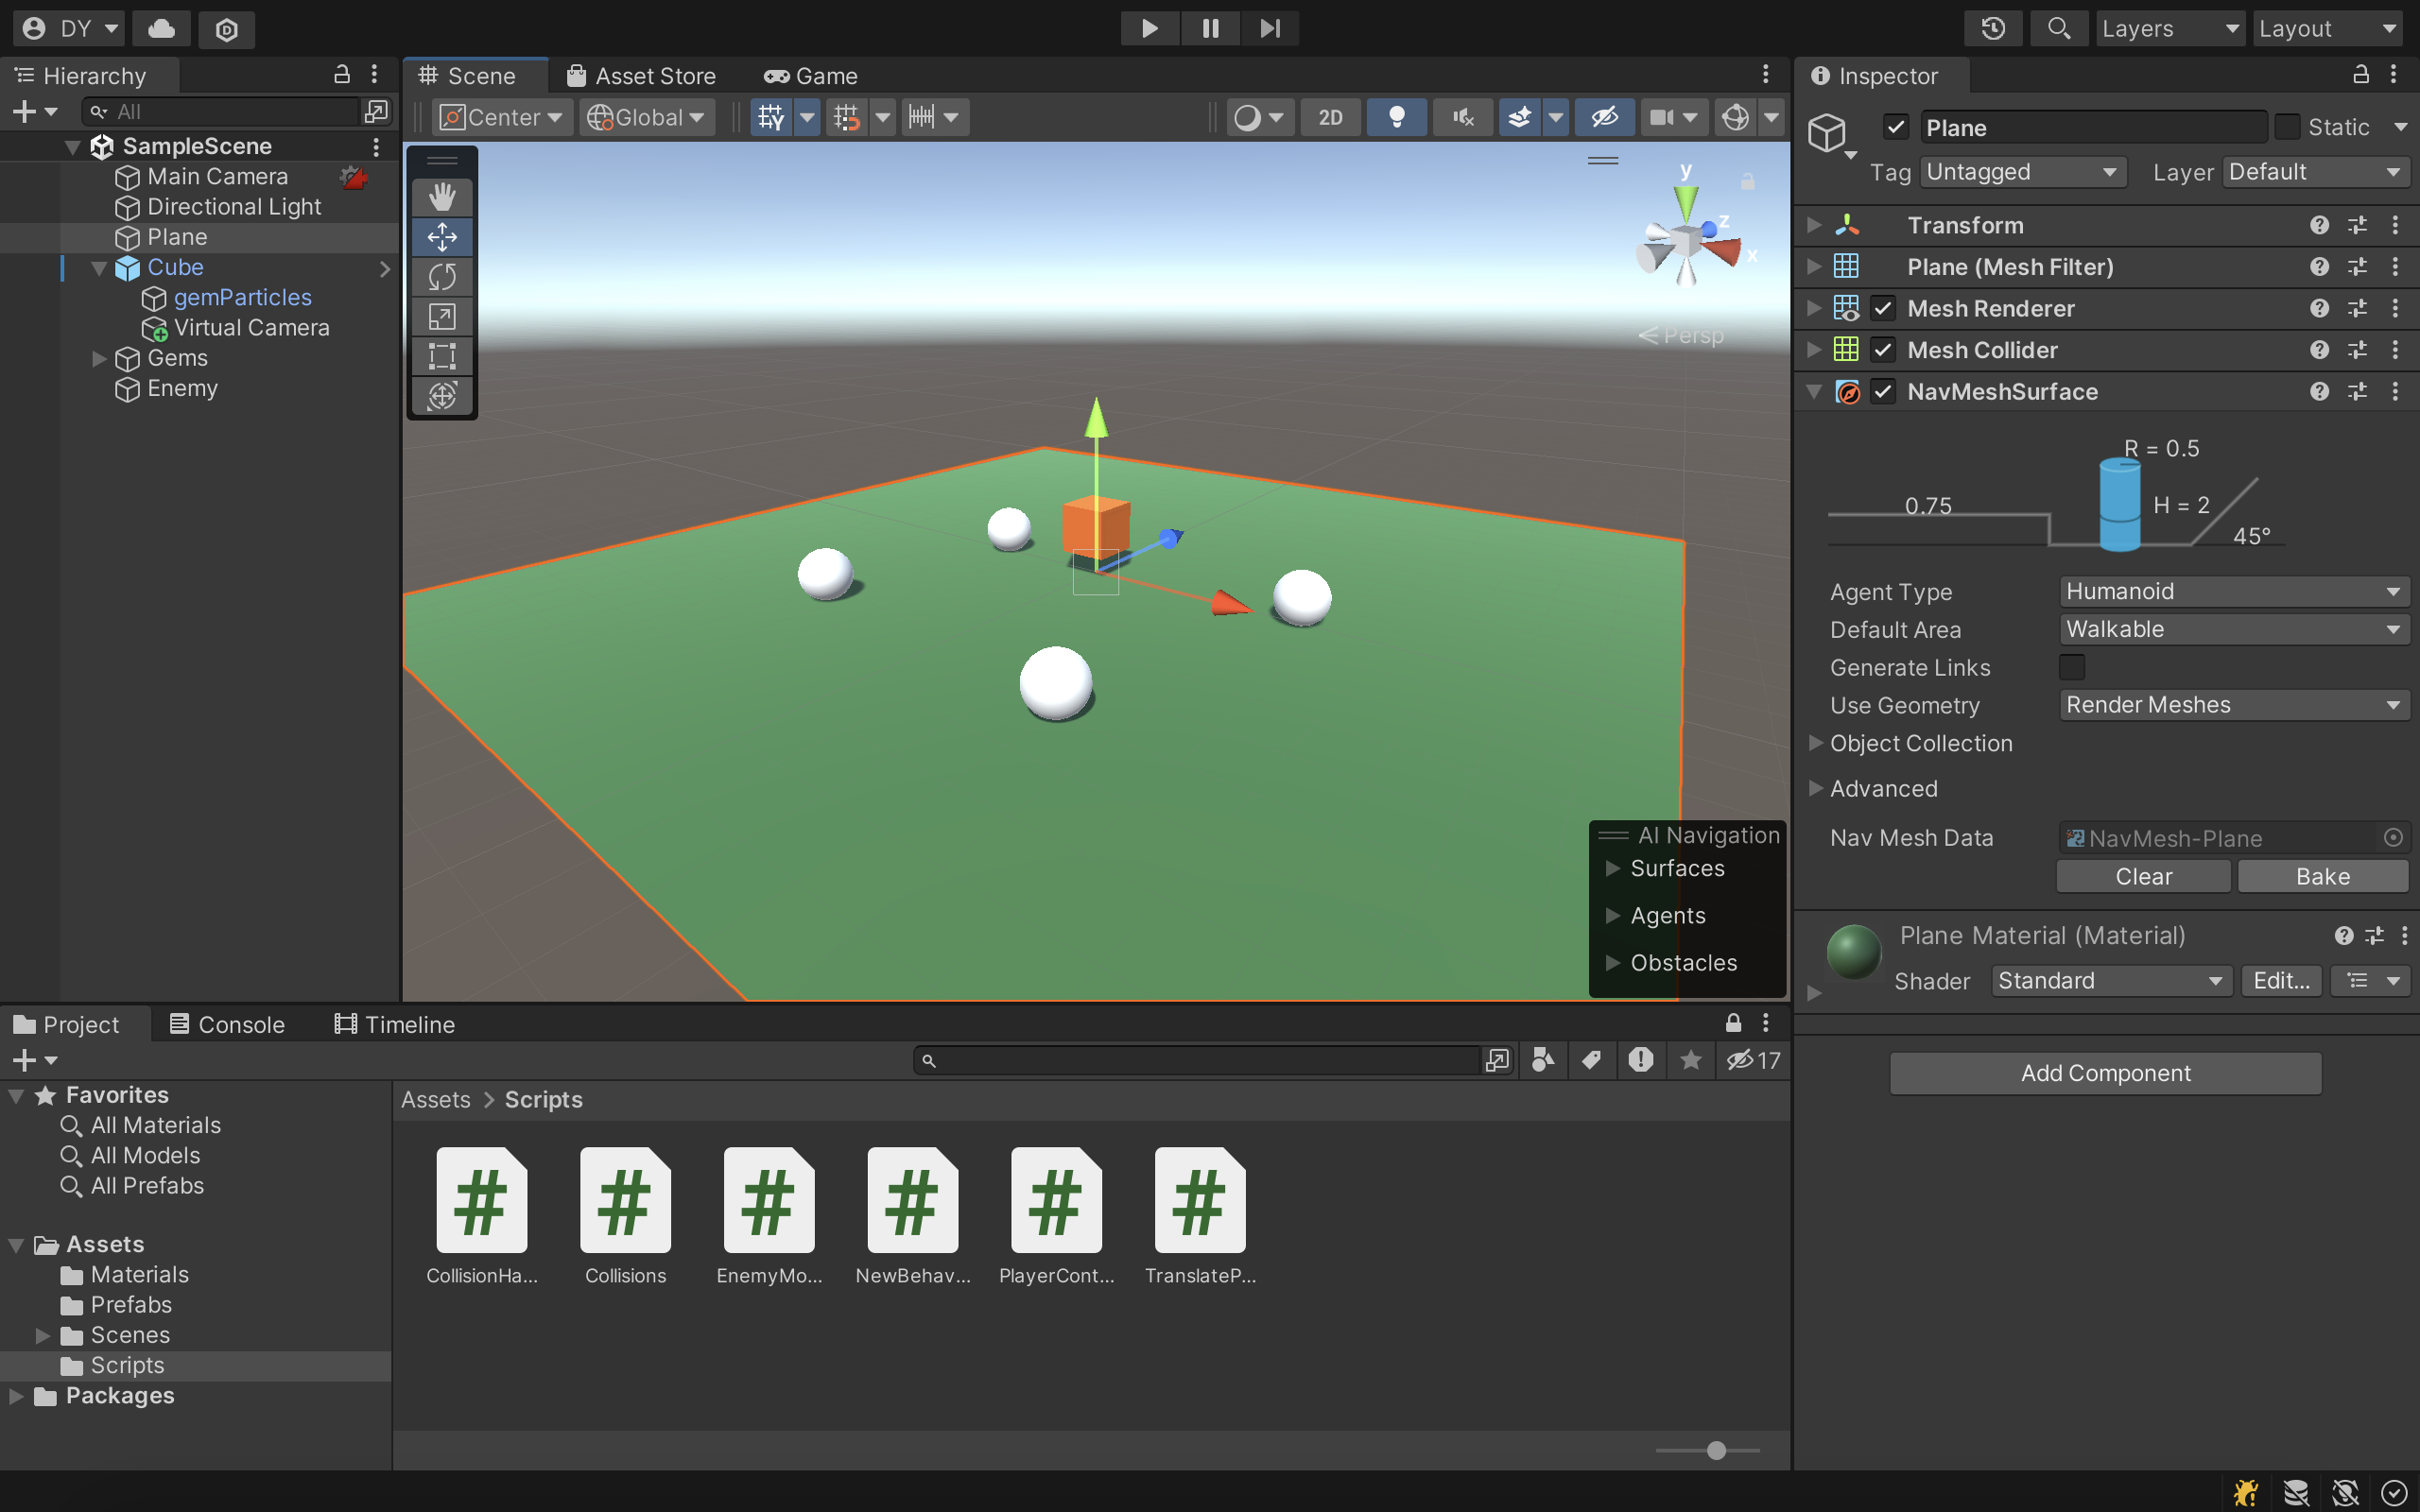
Task: Open Undo History icon
Action: (x=1993, y=28)
